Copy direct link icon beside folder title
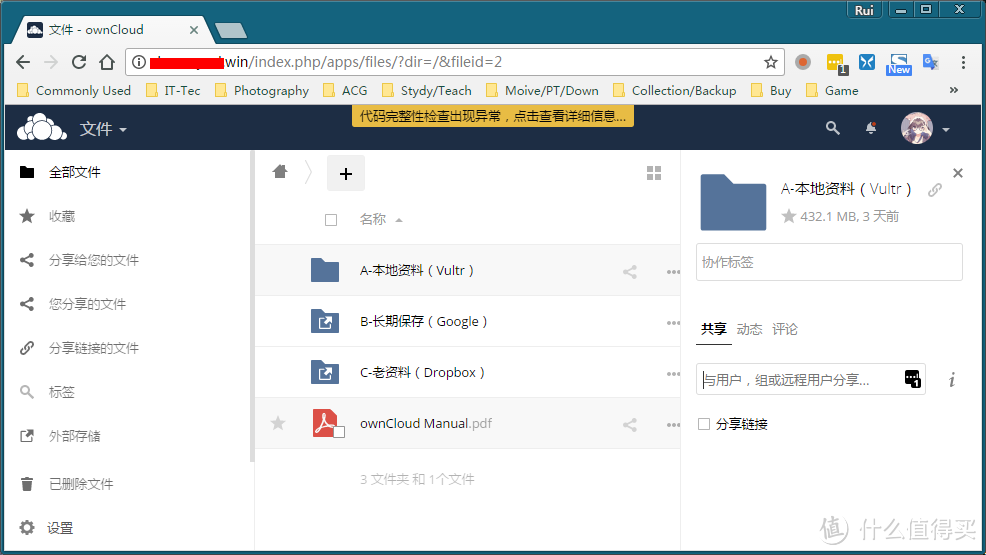 click(935, 190)
